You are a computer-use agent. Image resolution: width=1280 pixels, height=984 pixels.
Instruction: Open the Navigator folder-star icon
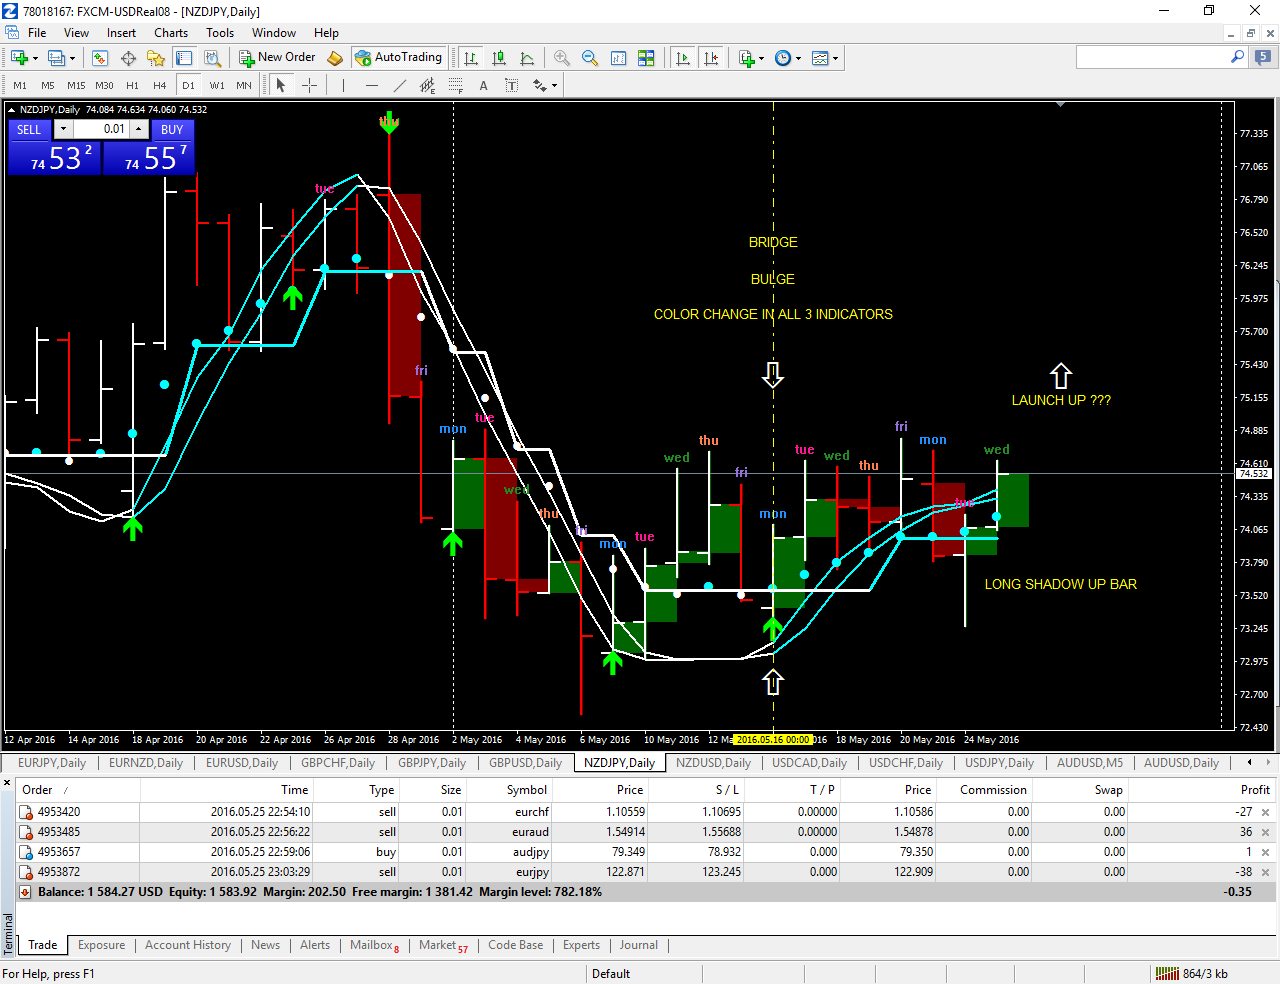[156, 58]
